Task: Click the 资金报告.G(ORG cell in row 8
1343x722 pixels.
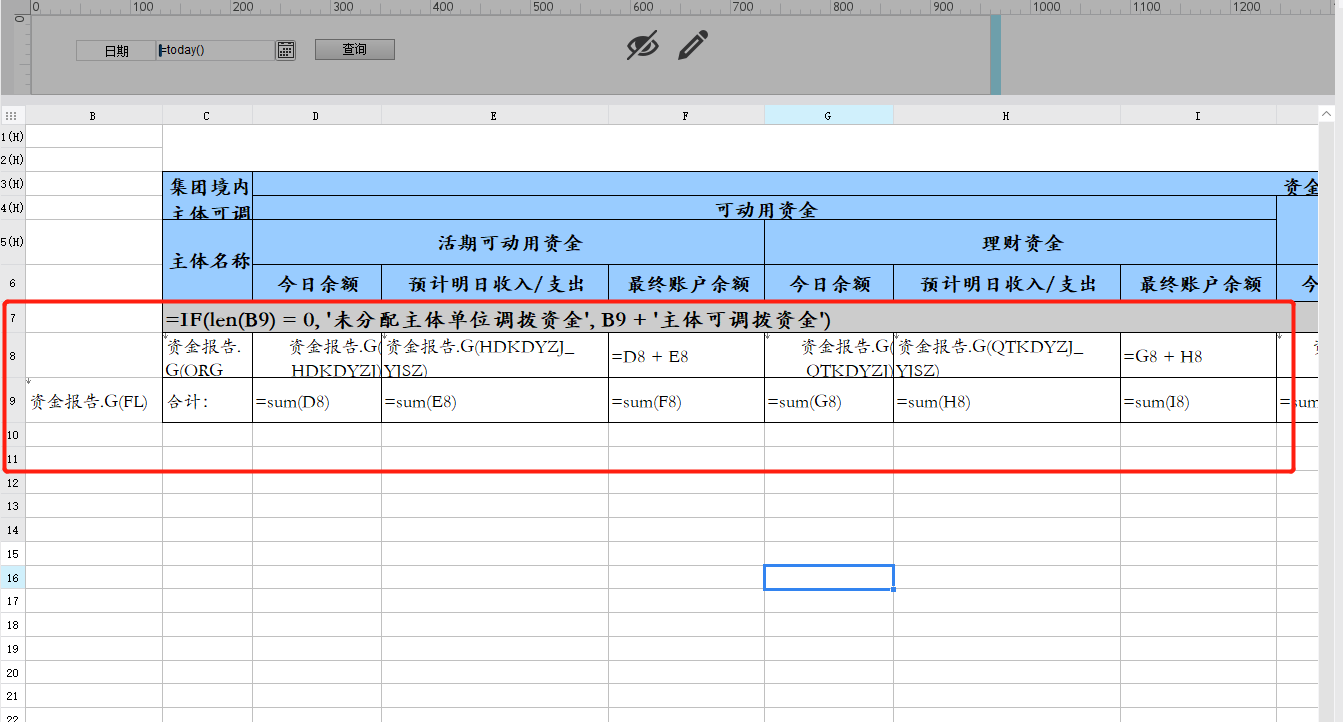Action: (207, 356)
